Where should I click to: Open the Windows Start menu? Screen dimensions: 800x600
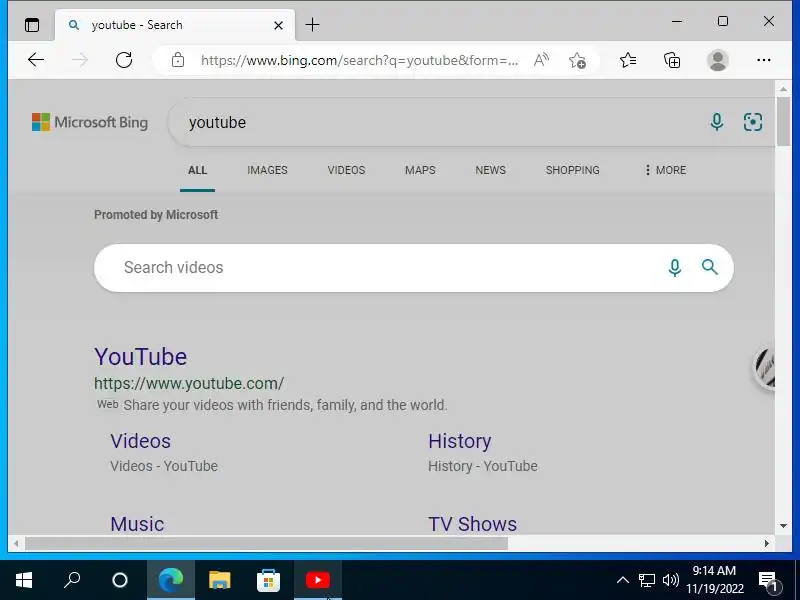tap(24, 580)
